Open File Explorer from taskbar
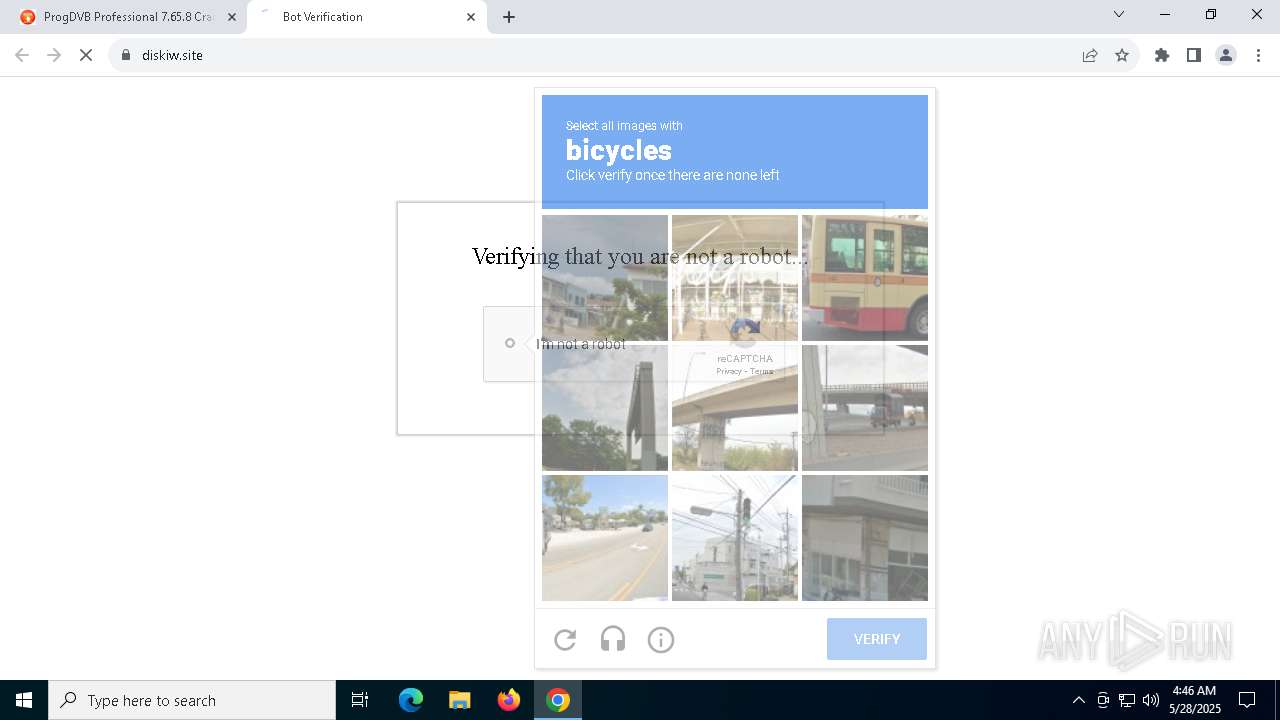 (x=459, y=700)
